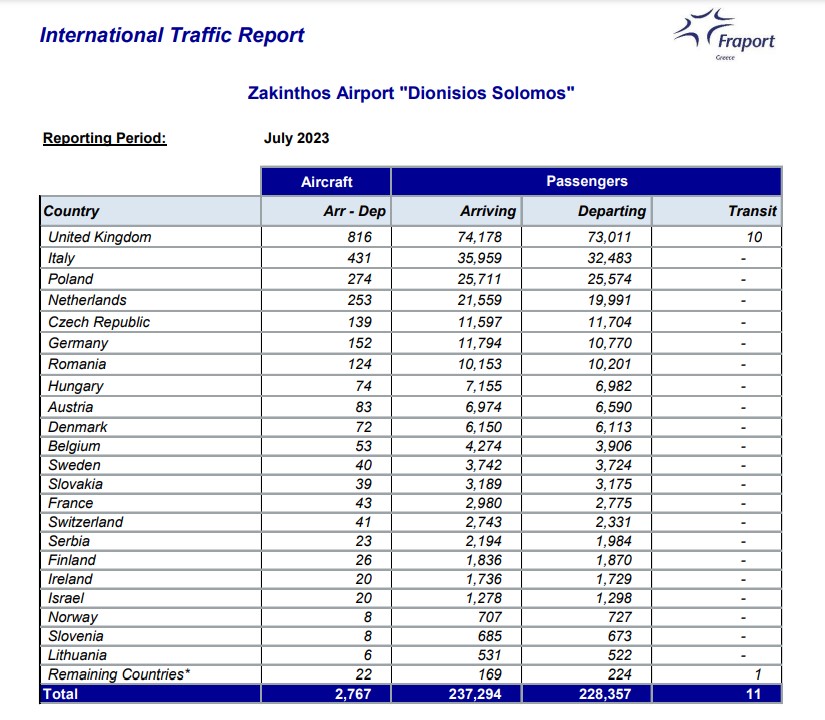The width and height of the screenshot is (825, 720).
Task: Click Germany aircraft value 152
Action: (359, 343)
